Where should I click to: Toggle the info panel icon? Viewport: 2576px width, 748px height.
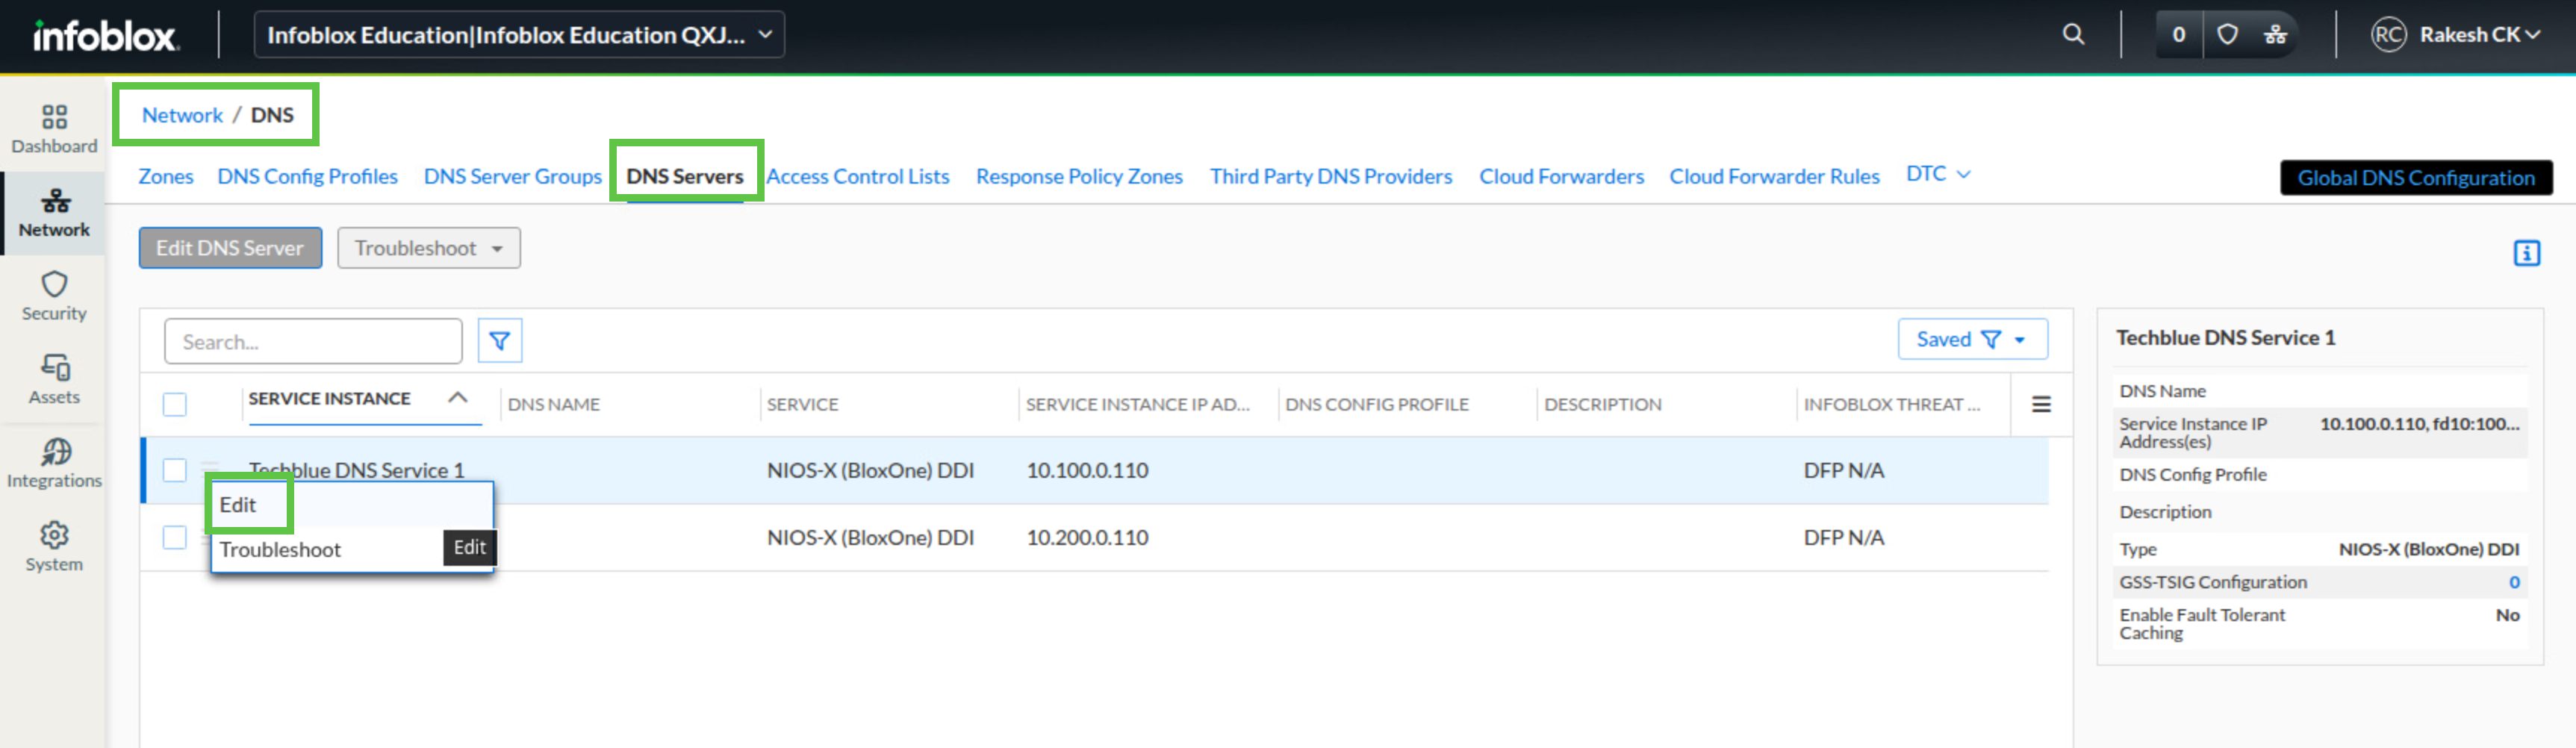click(x=2526, y=253)
